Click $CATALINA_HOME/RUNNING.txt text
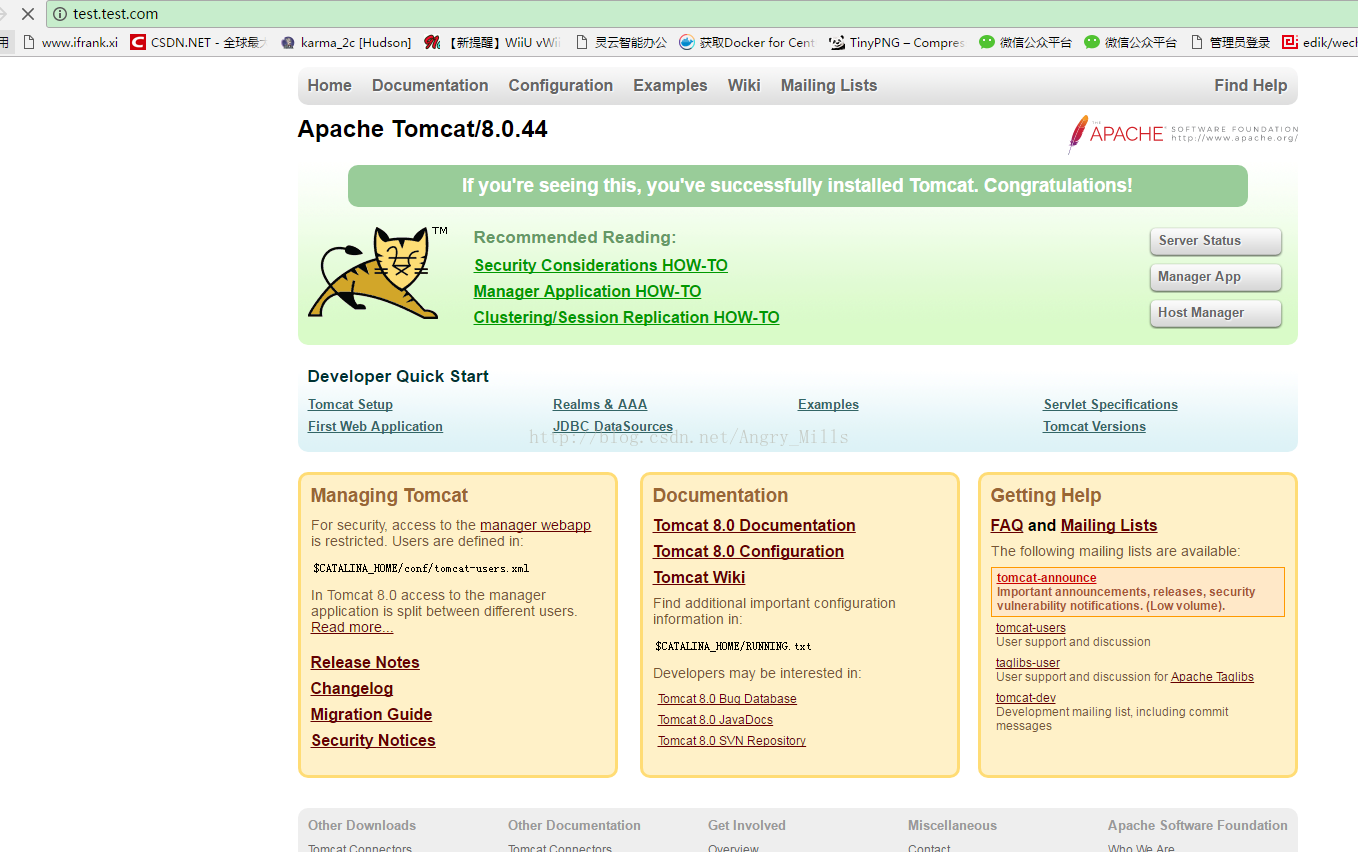The width and height of the screenshot is (1358, 852). 733,646
